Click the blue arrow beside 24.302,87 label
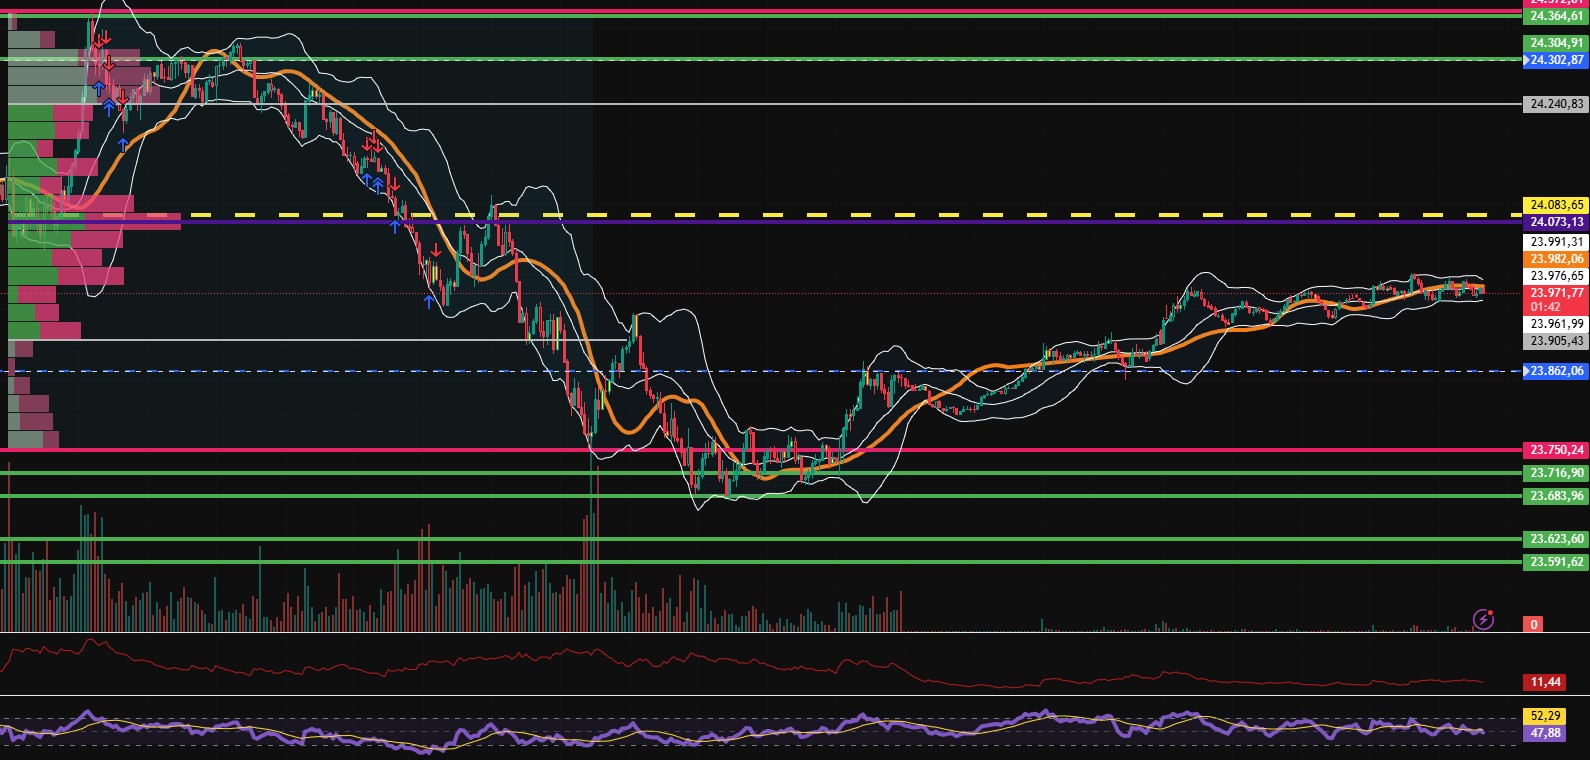 1526,60
